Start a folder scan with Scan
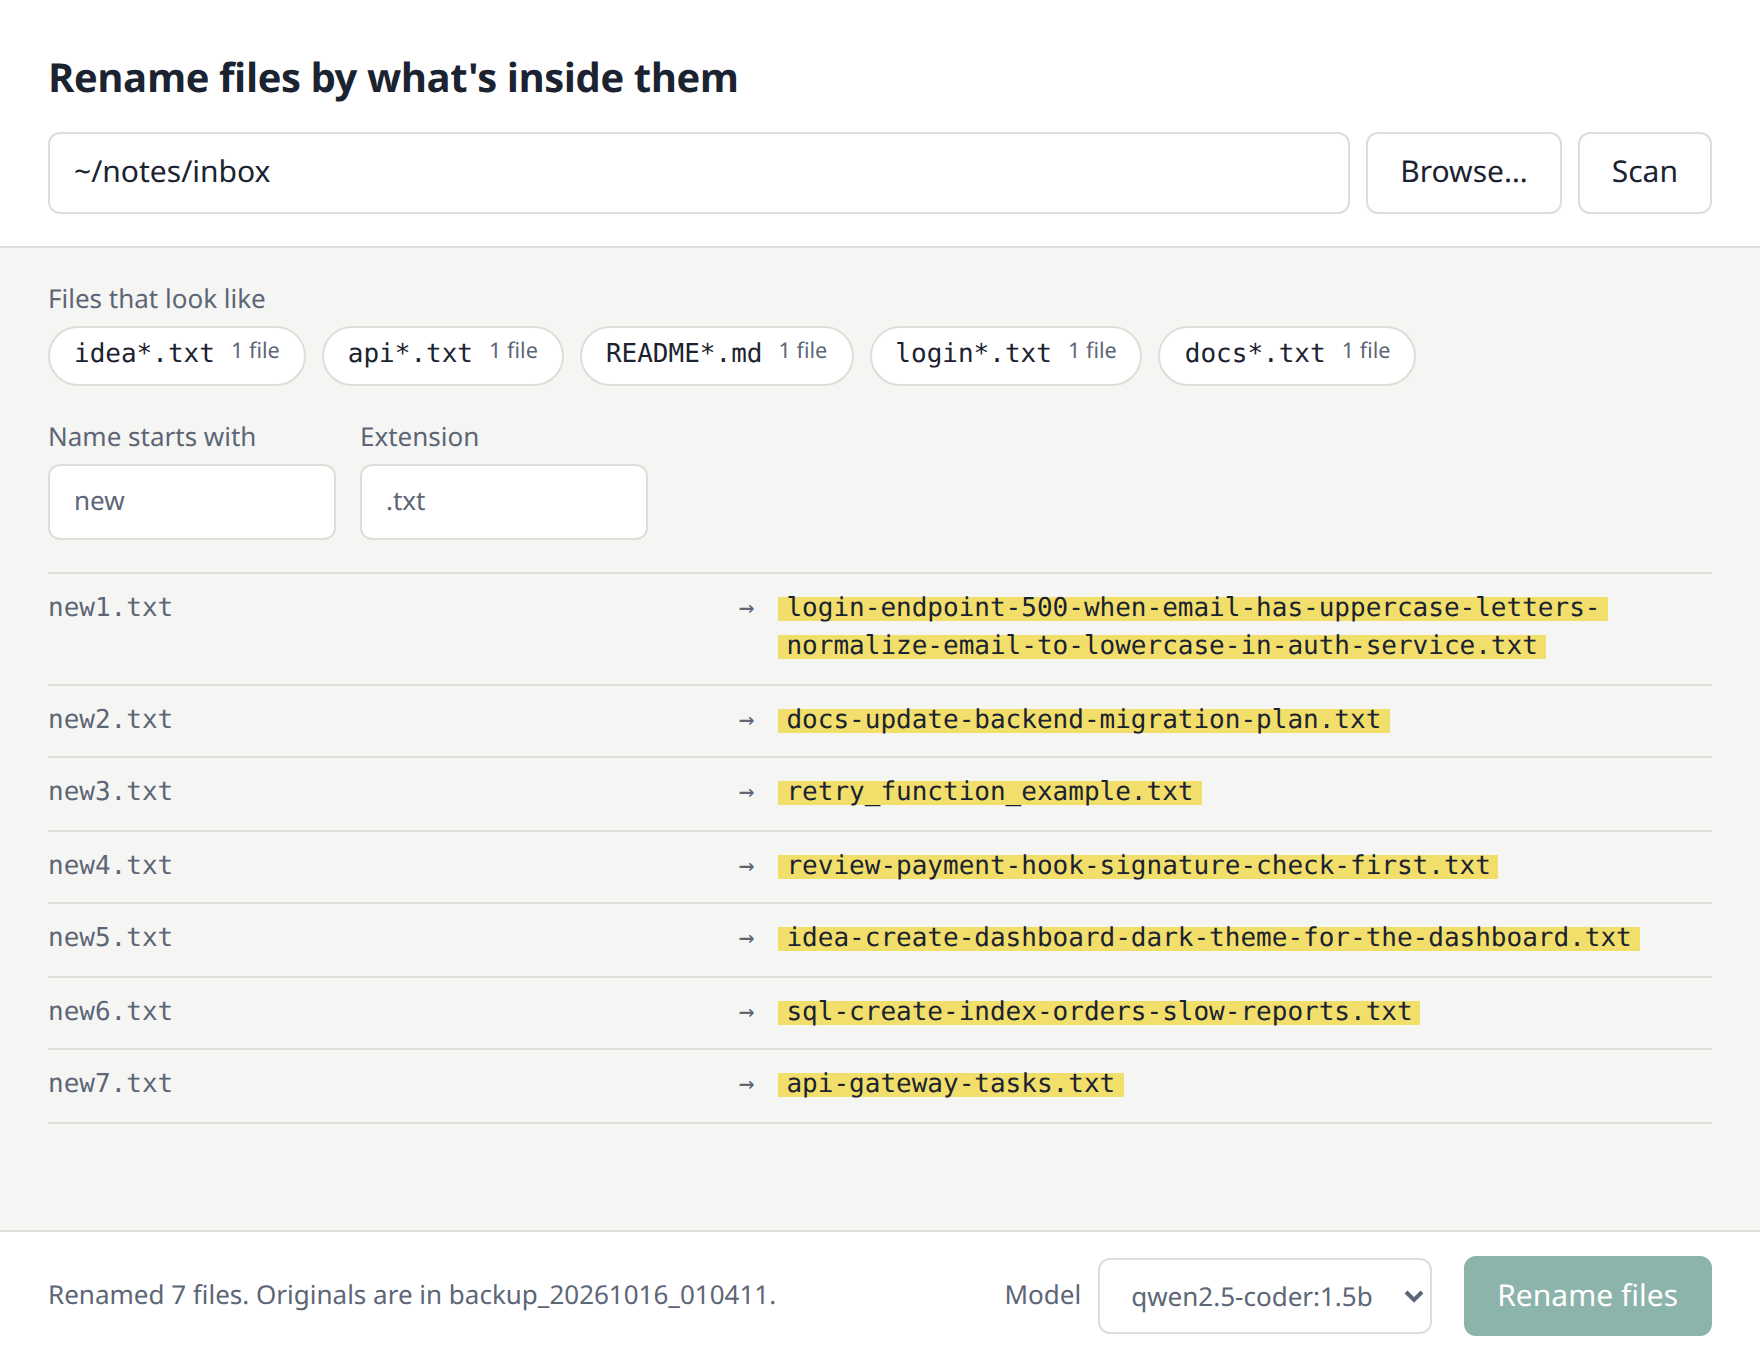Screen dimensions: 1760x1360 1644,173
